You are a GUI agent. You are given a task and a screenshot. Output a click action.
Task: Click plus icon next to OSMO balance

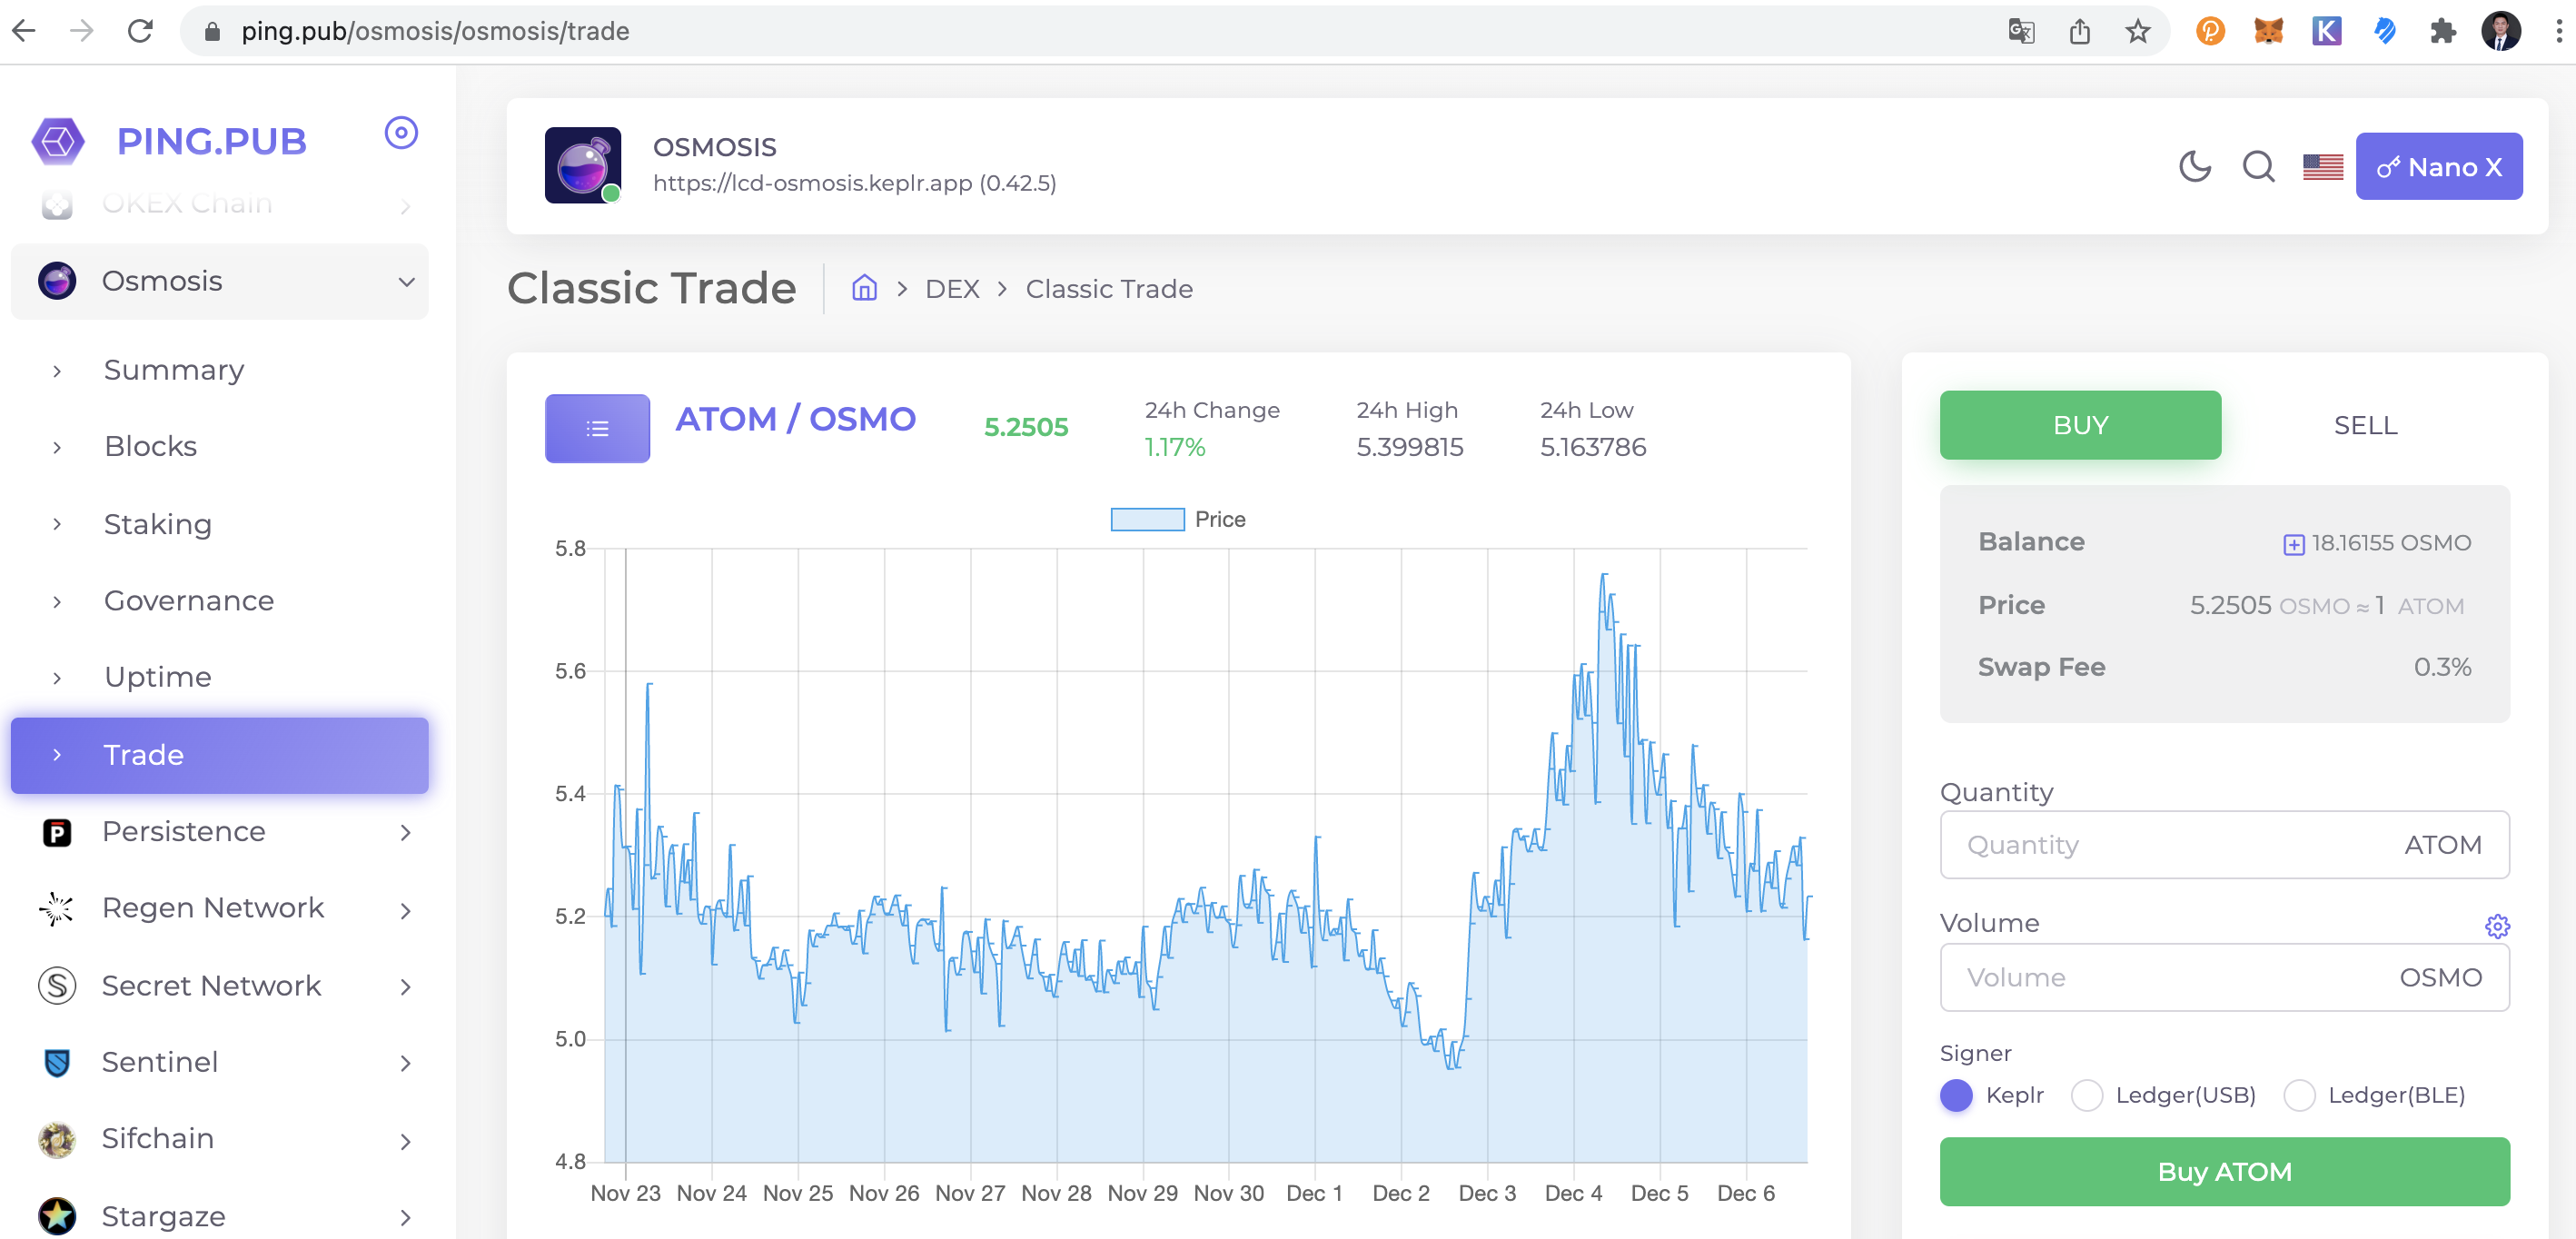pyautogui.click(x=2293, y=544)
